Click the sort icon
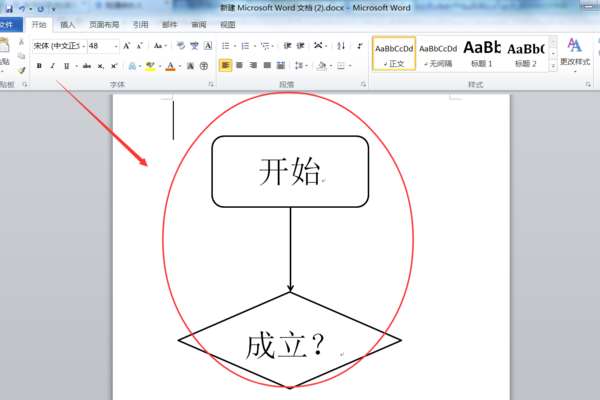 point(341,46)
